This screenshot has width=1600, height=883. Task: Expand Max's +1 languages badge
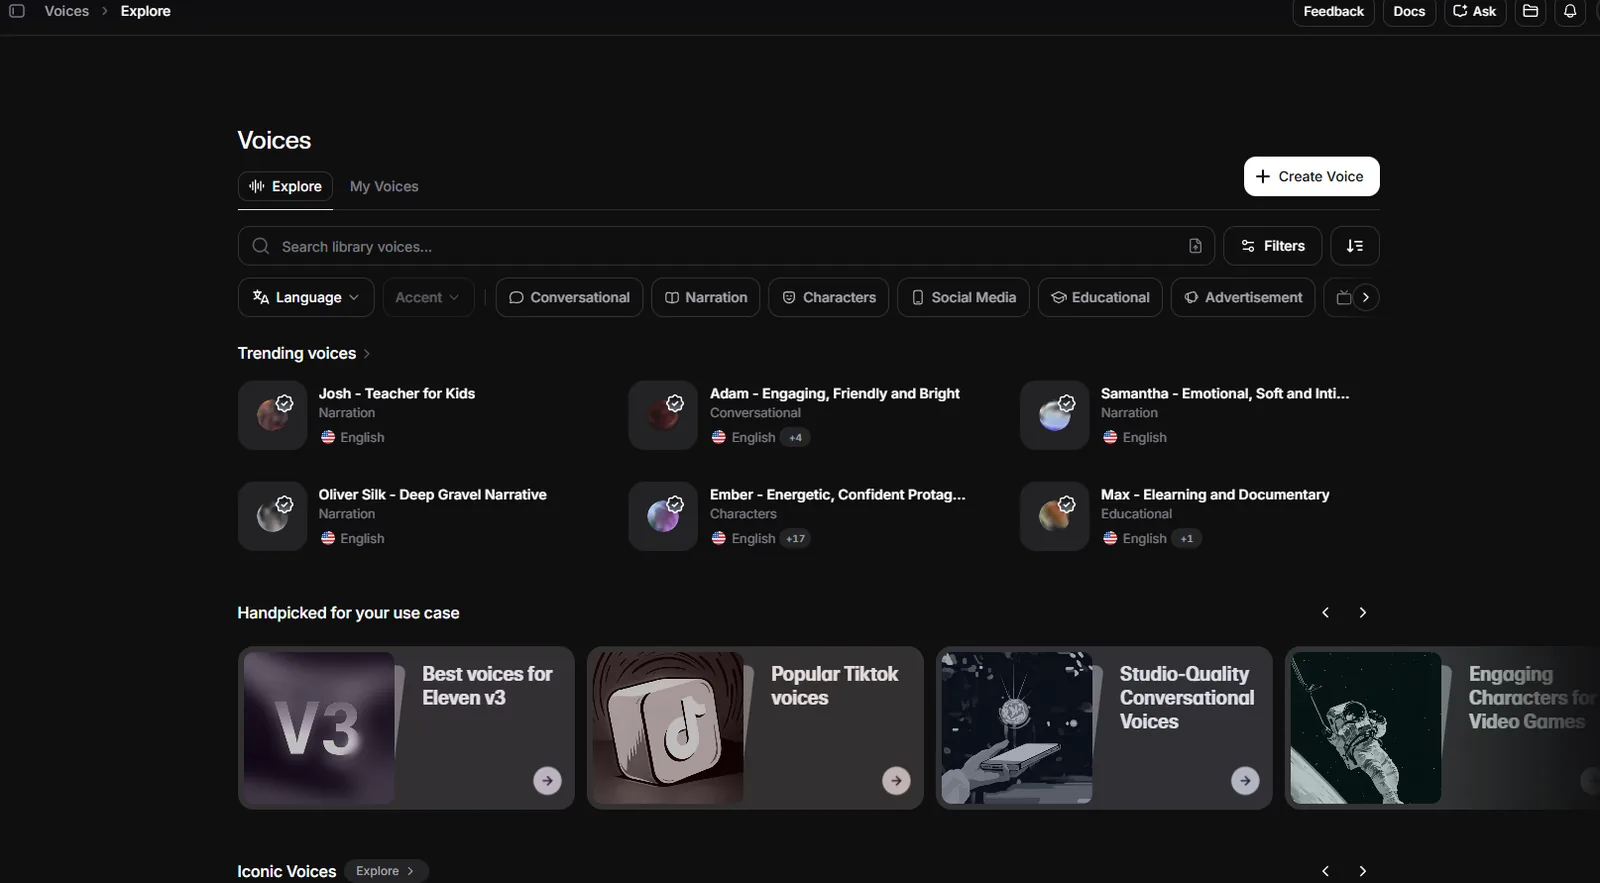coord(1186,538)
